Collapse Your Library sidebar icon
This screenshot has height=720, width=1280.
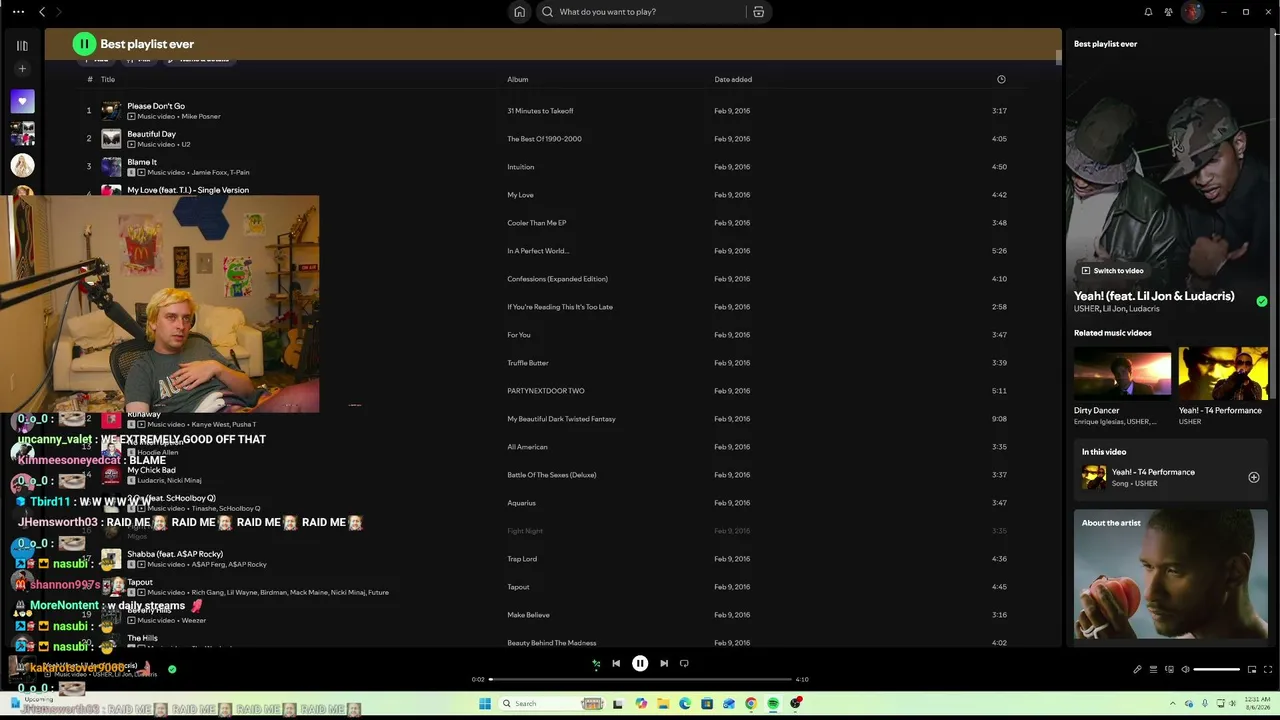[22, 45]
